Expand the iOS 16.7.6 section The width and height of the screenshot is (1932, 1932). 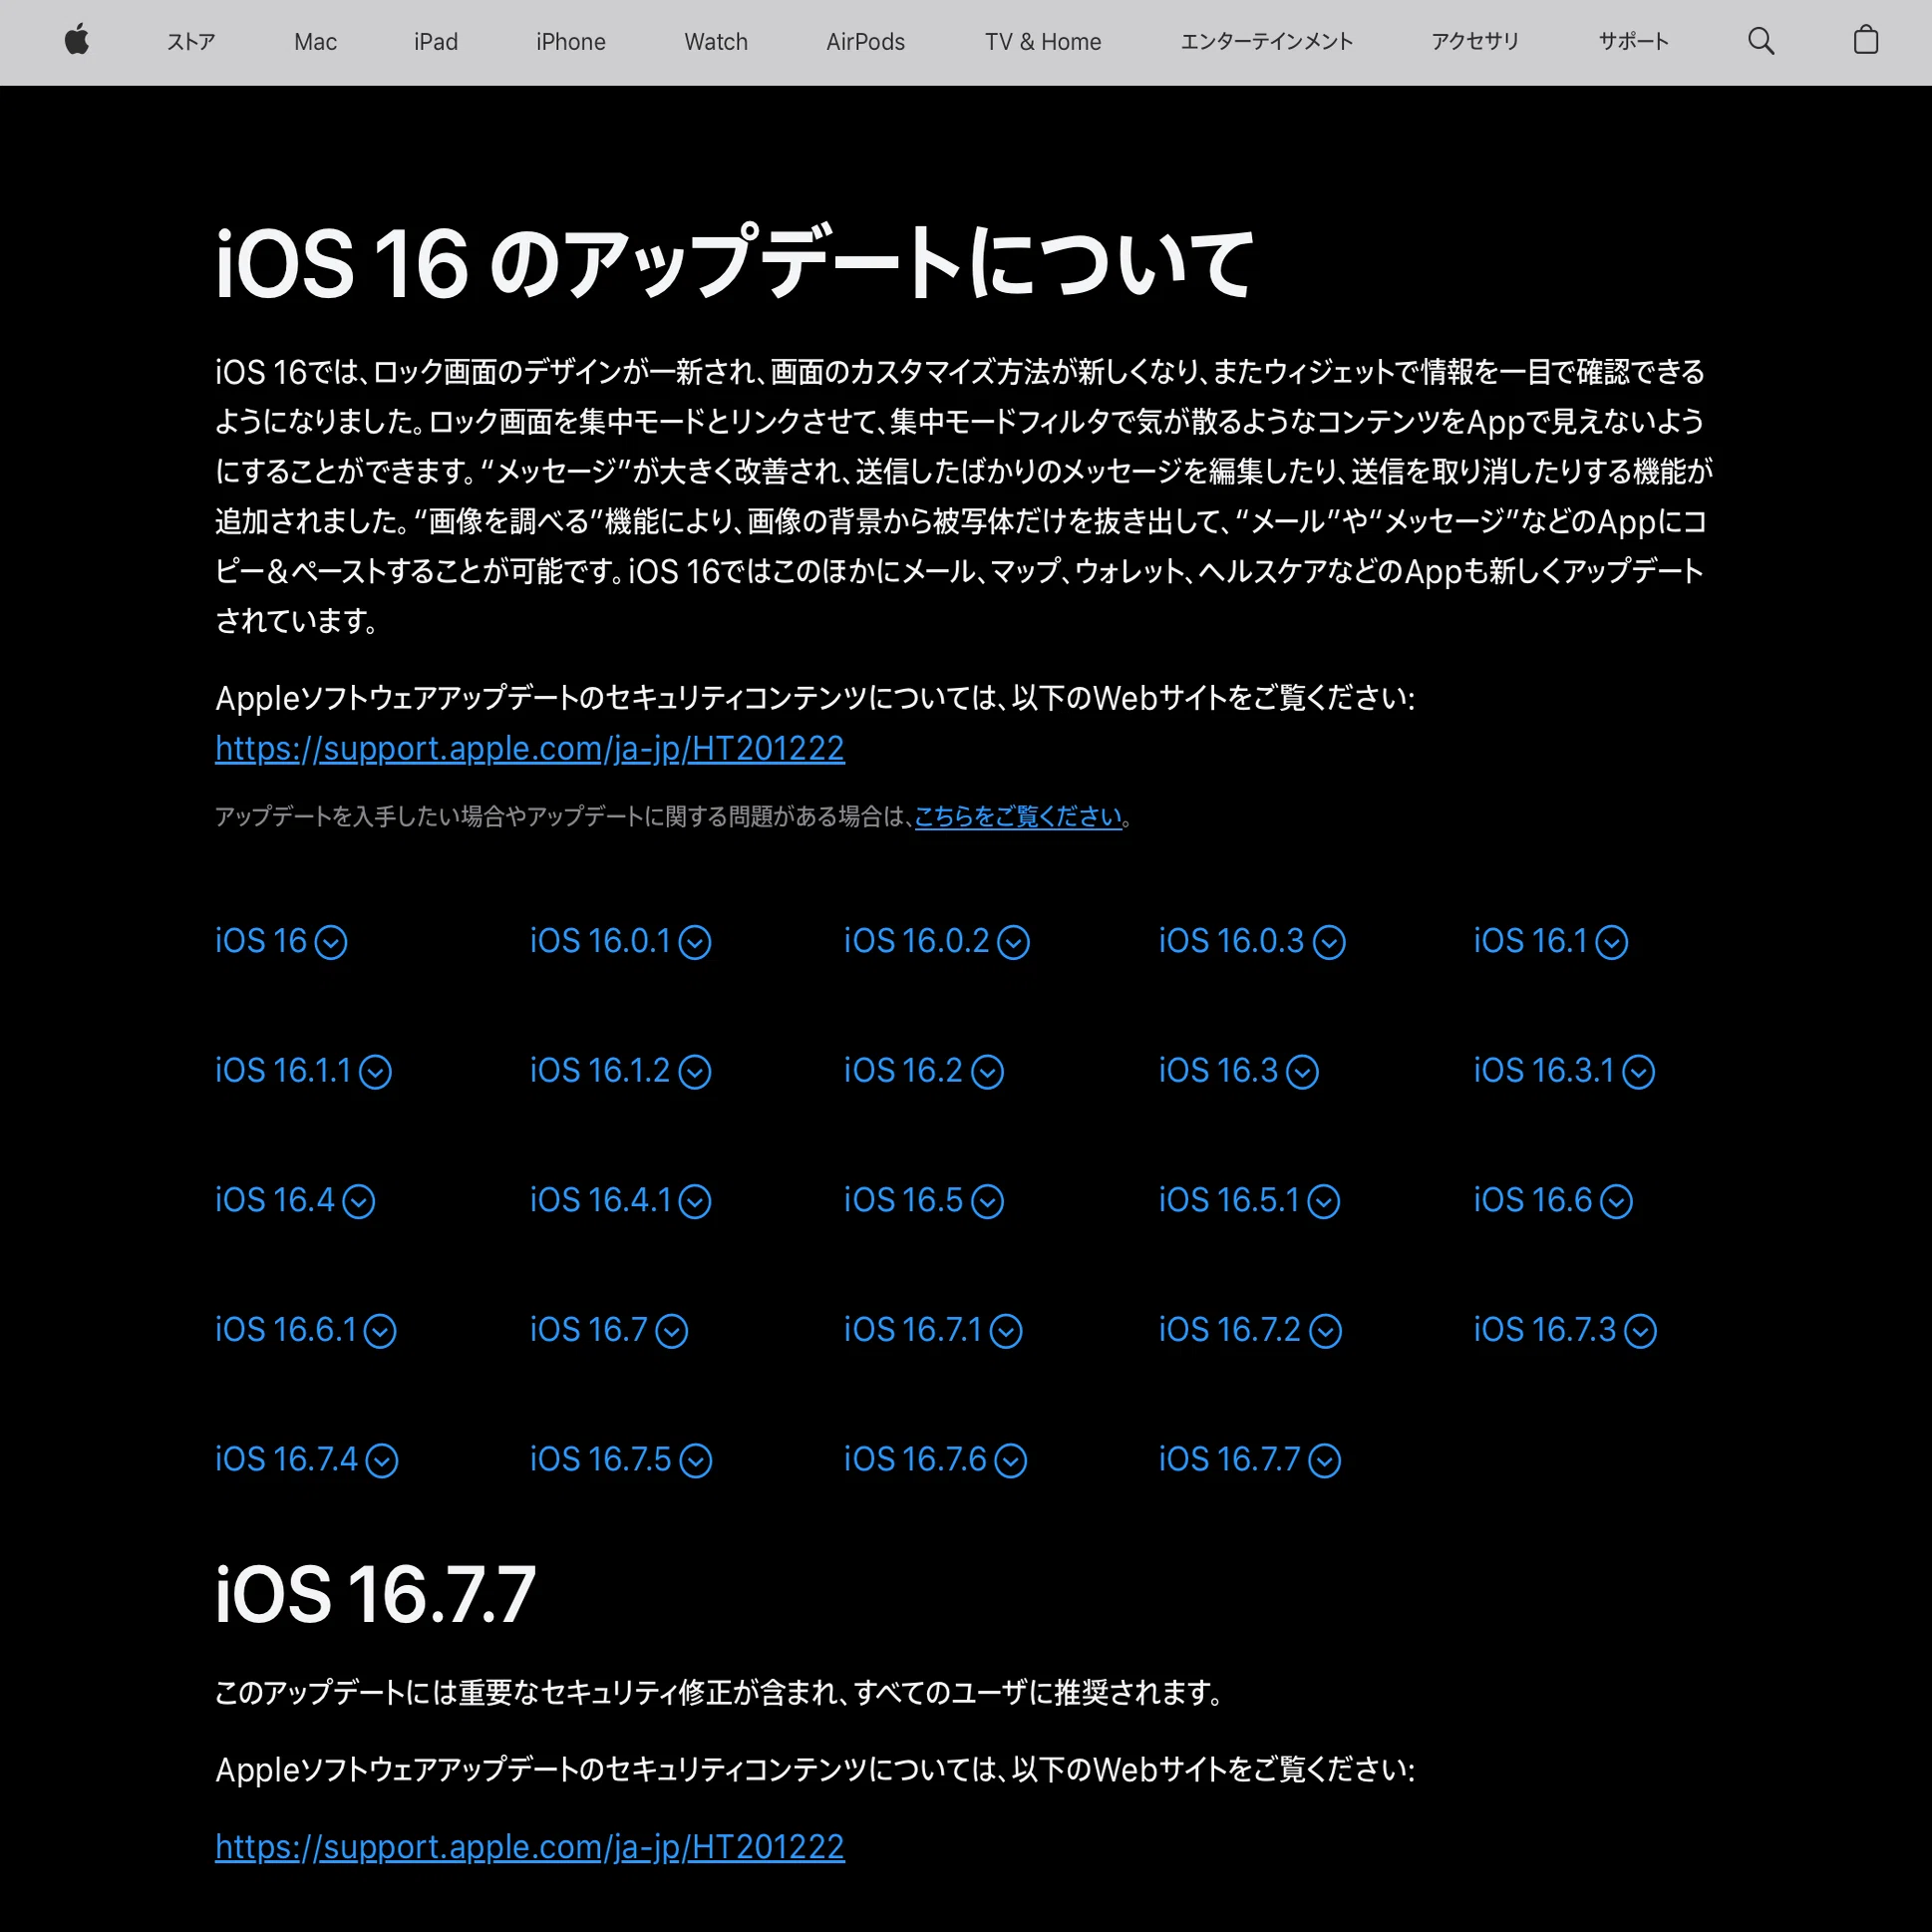[935, 1460]
